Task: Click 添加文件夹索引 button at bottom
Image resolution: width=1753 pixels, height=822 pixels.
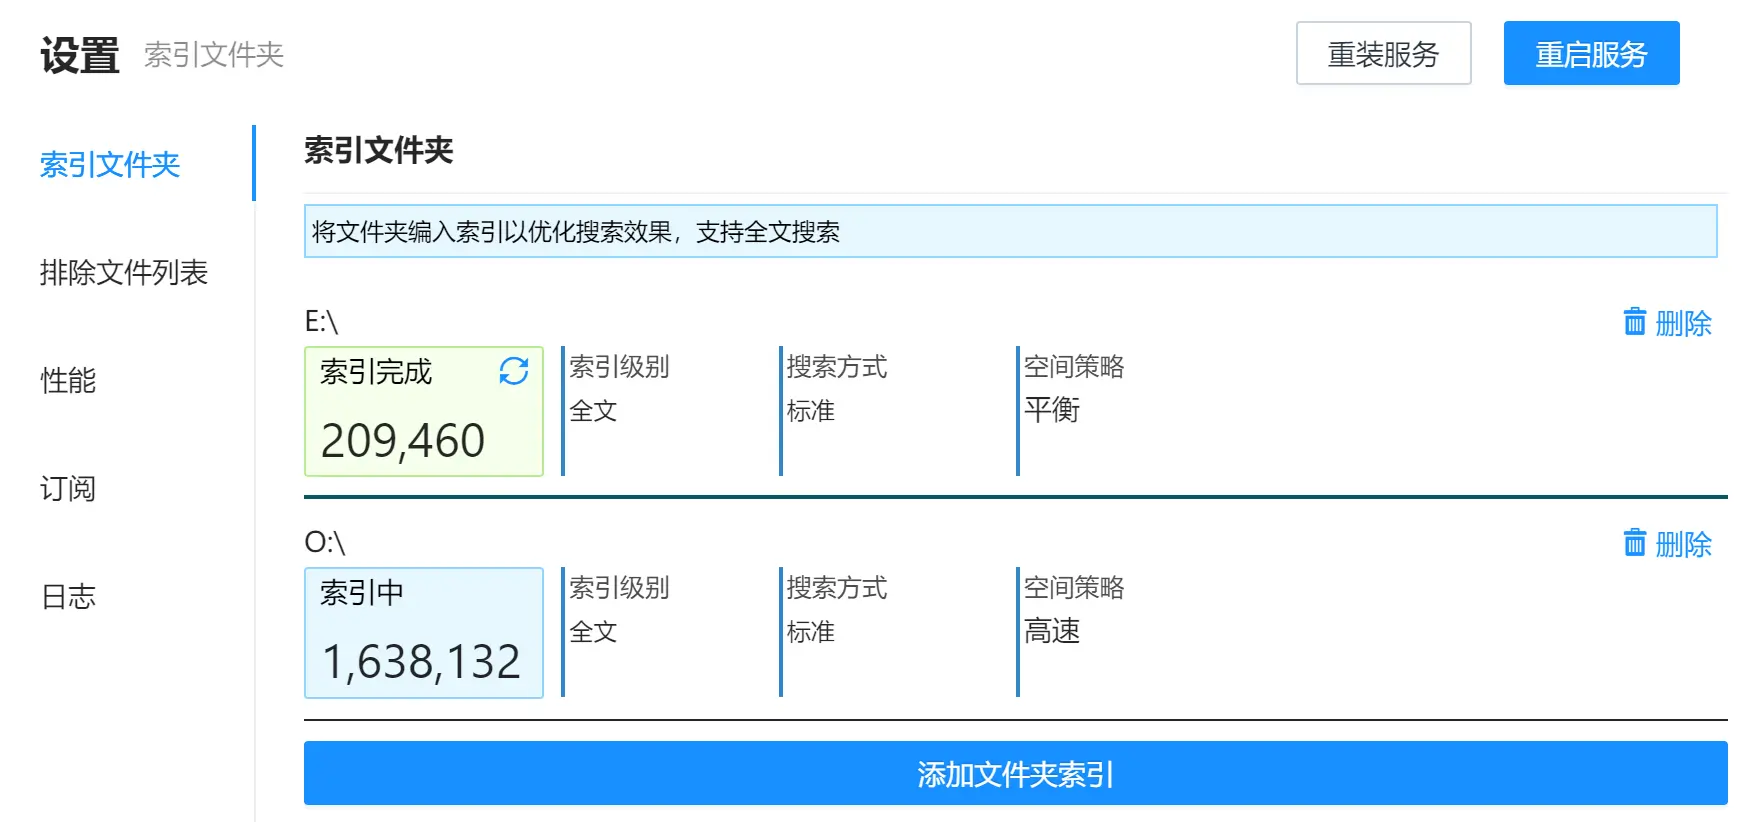Action: [x=1015, y=773]
